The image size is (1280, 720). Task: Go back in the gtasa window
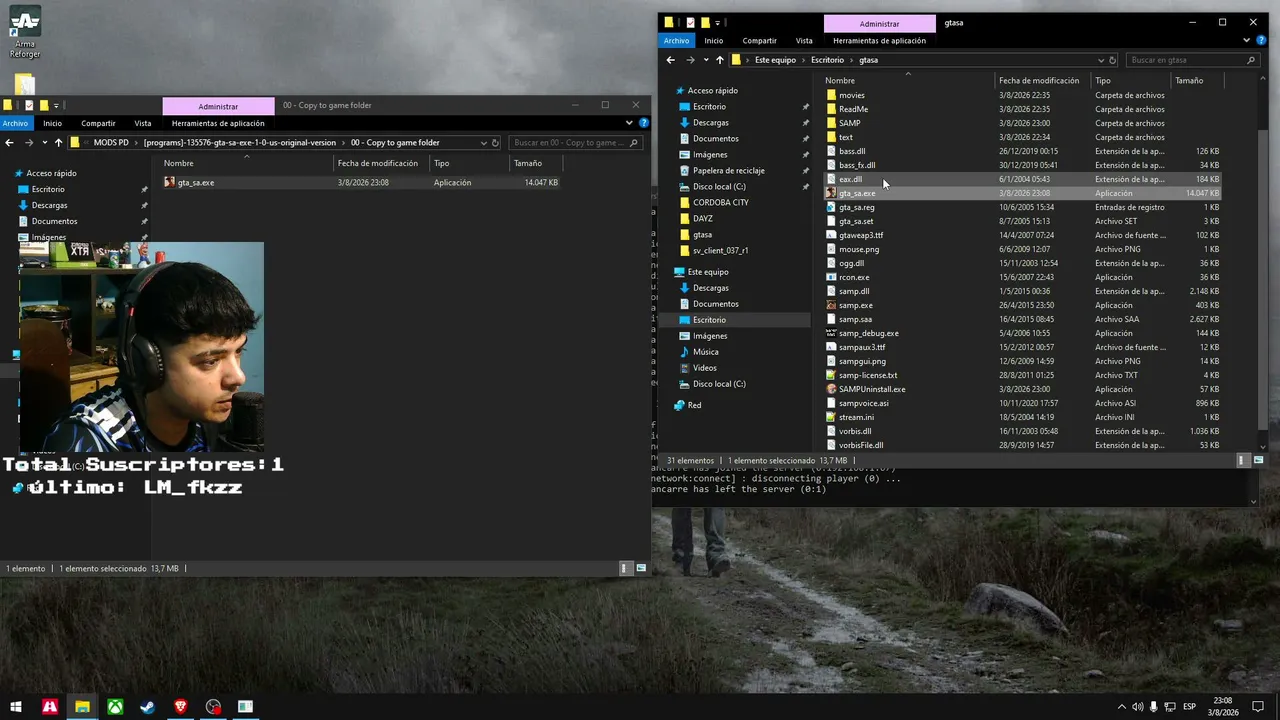point(671,60)
